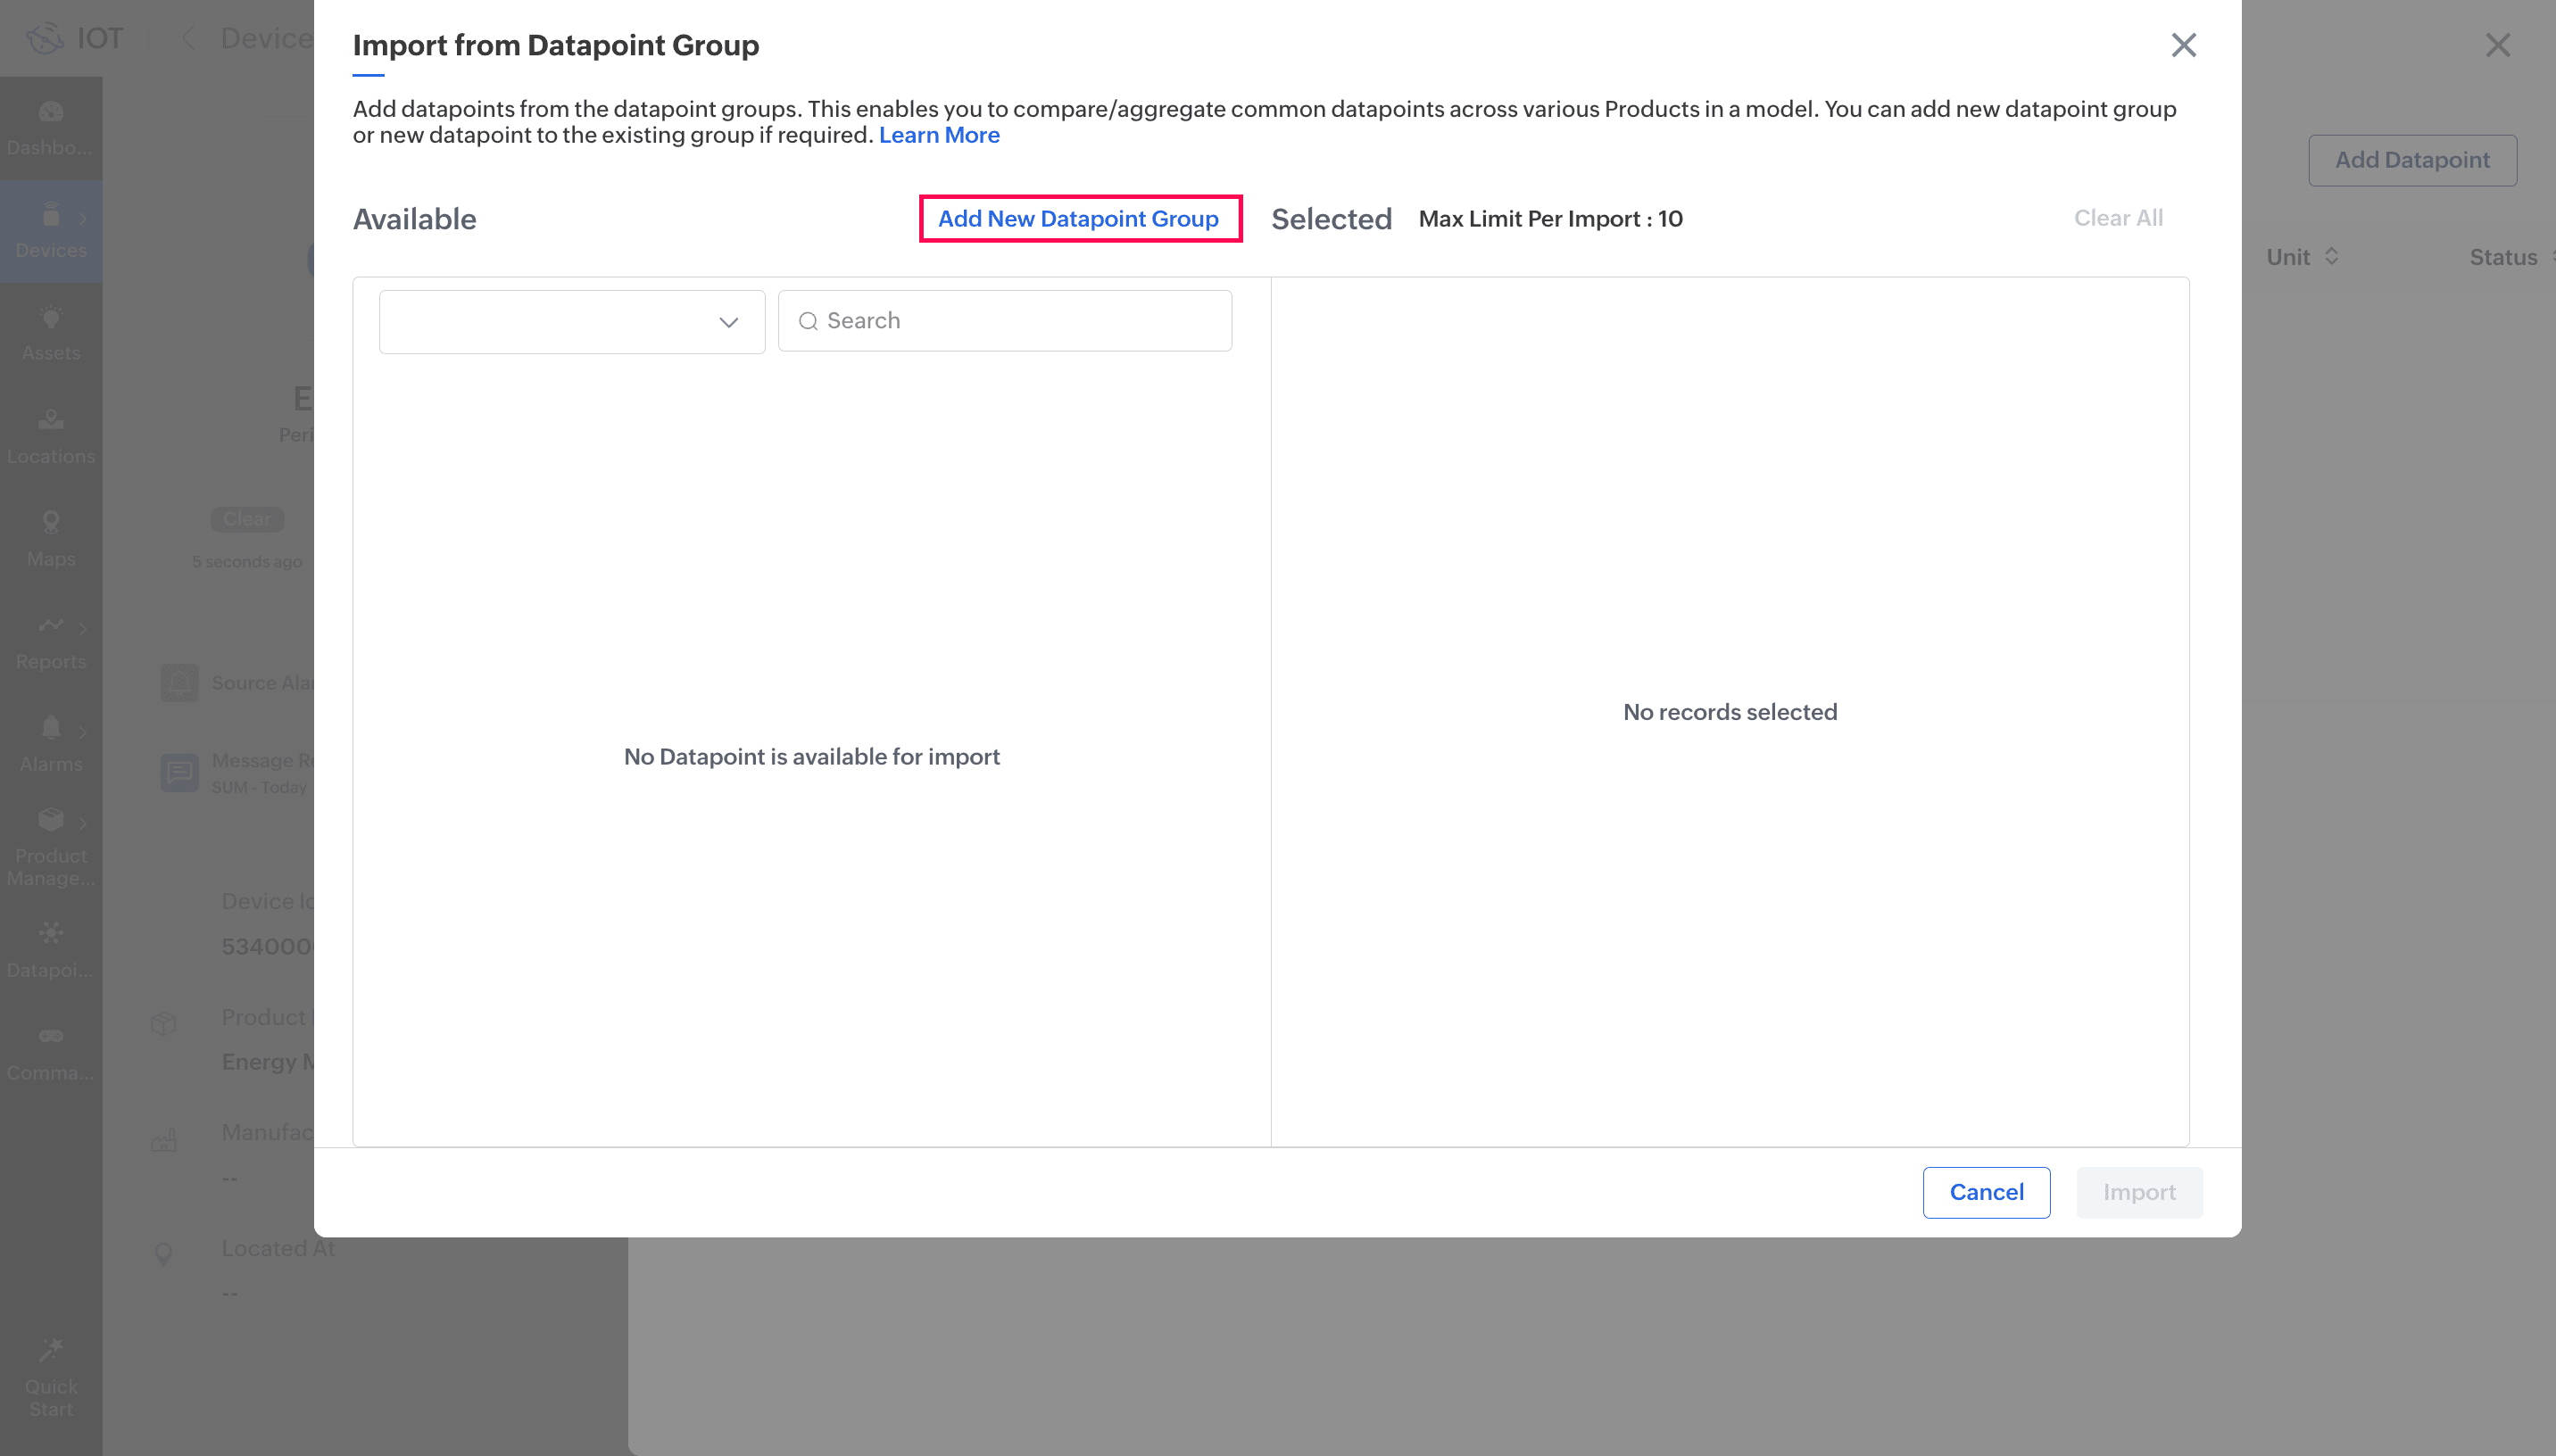
Task: Click Add New Datapoint Group link
Action: click(1078, 218)
